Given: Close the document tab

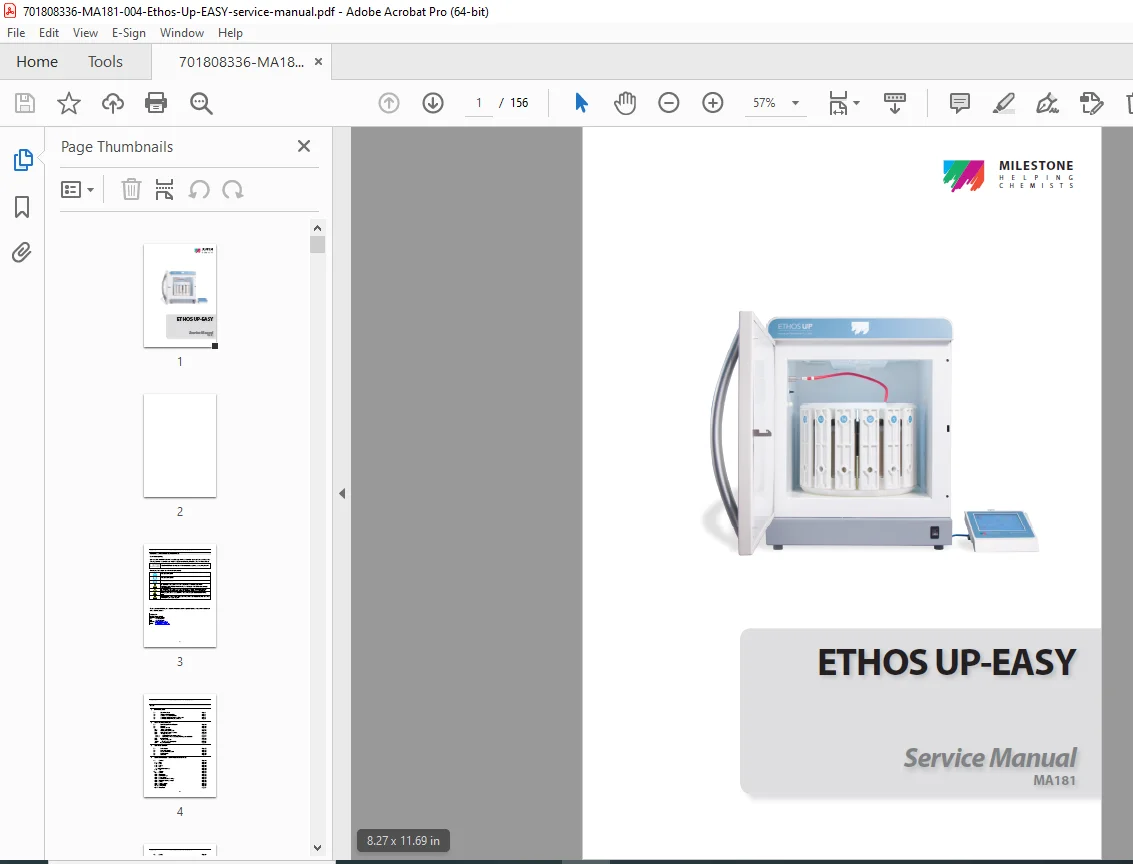Looking at the screenshot, I should [x=318, y=62].
